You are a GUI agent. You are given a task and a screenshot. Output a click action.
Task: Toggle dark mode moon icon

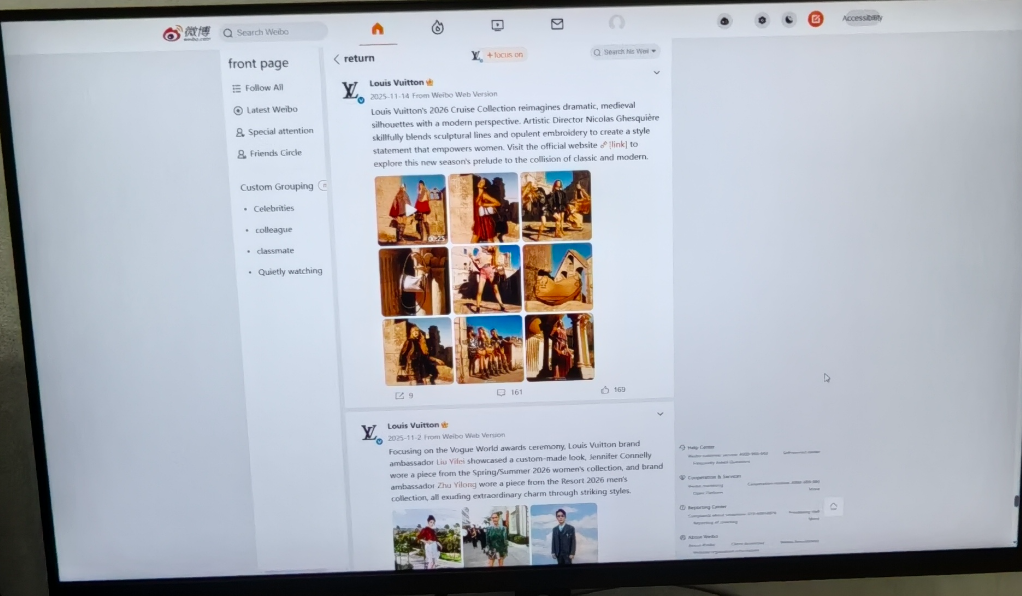[789, 20]
